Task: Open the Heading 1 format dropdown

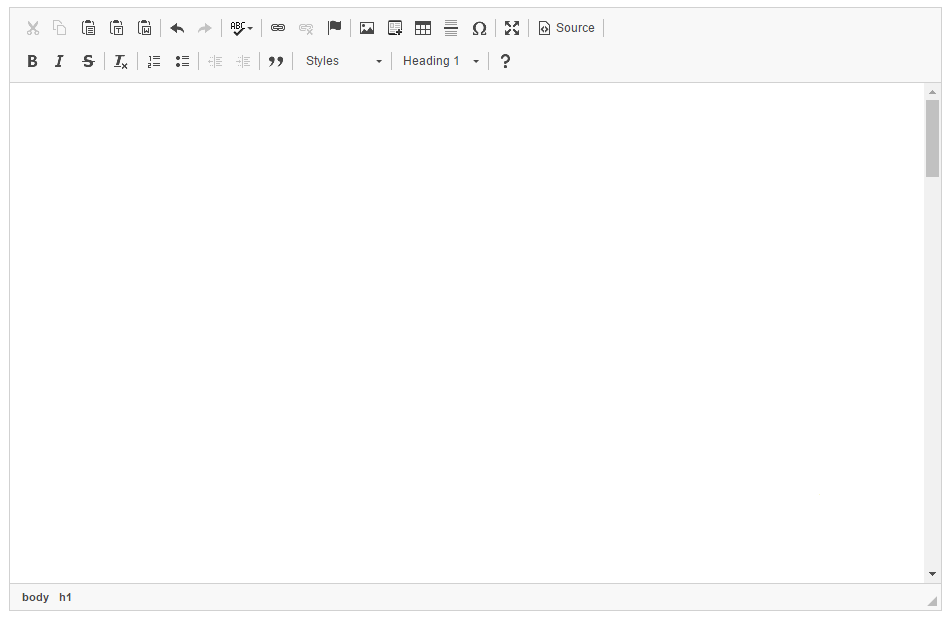Action: click(441, 61)
